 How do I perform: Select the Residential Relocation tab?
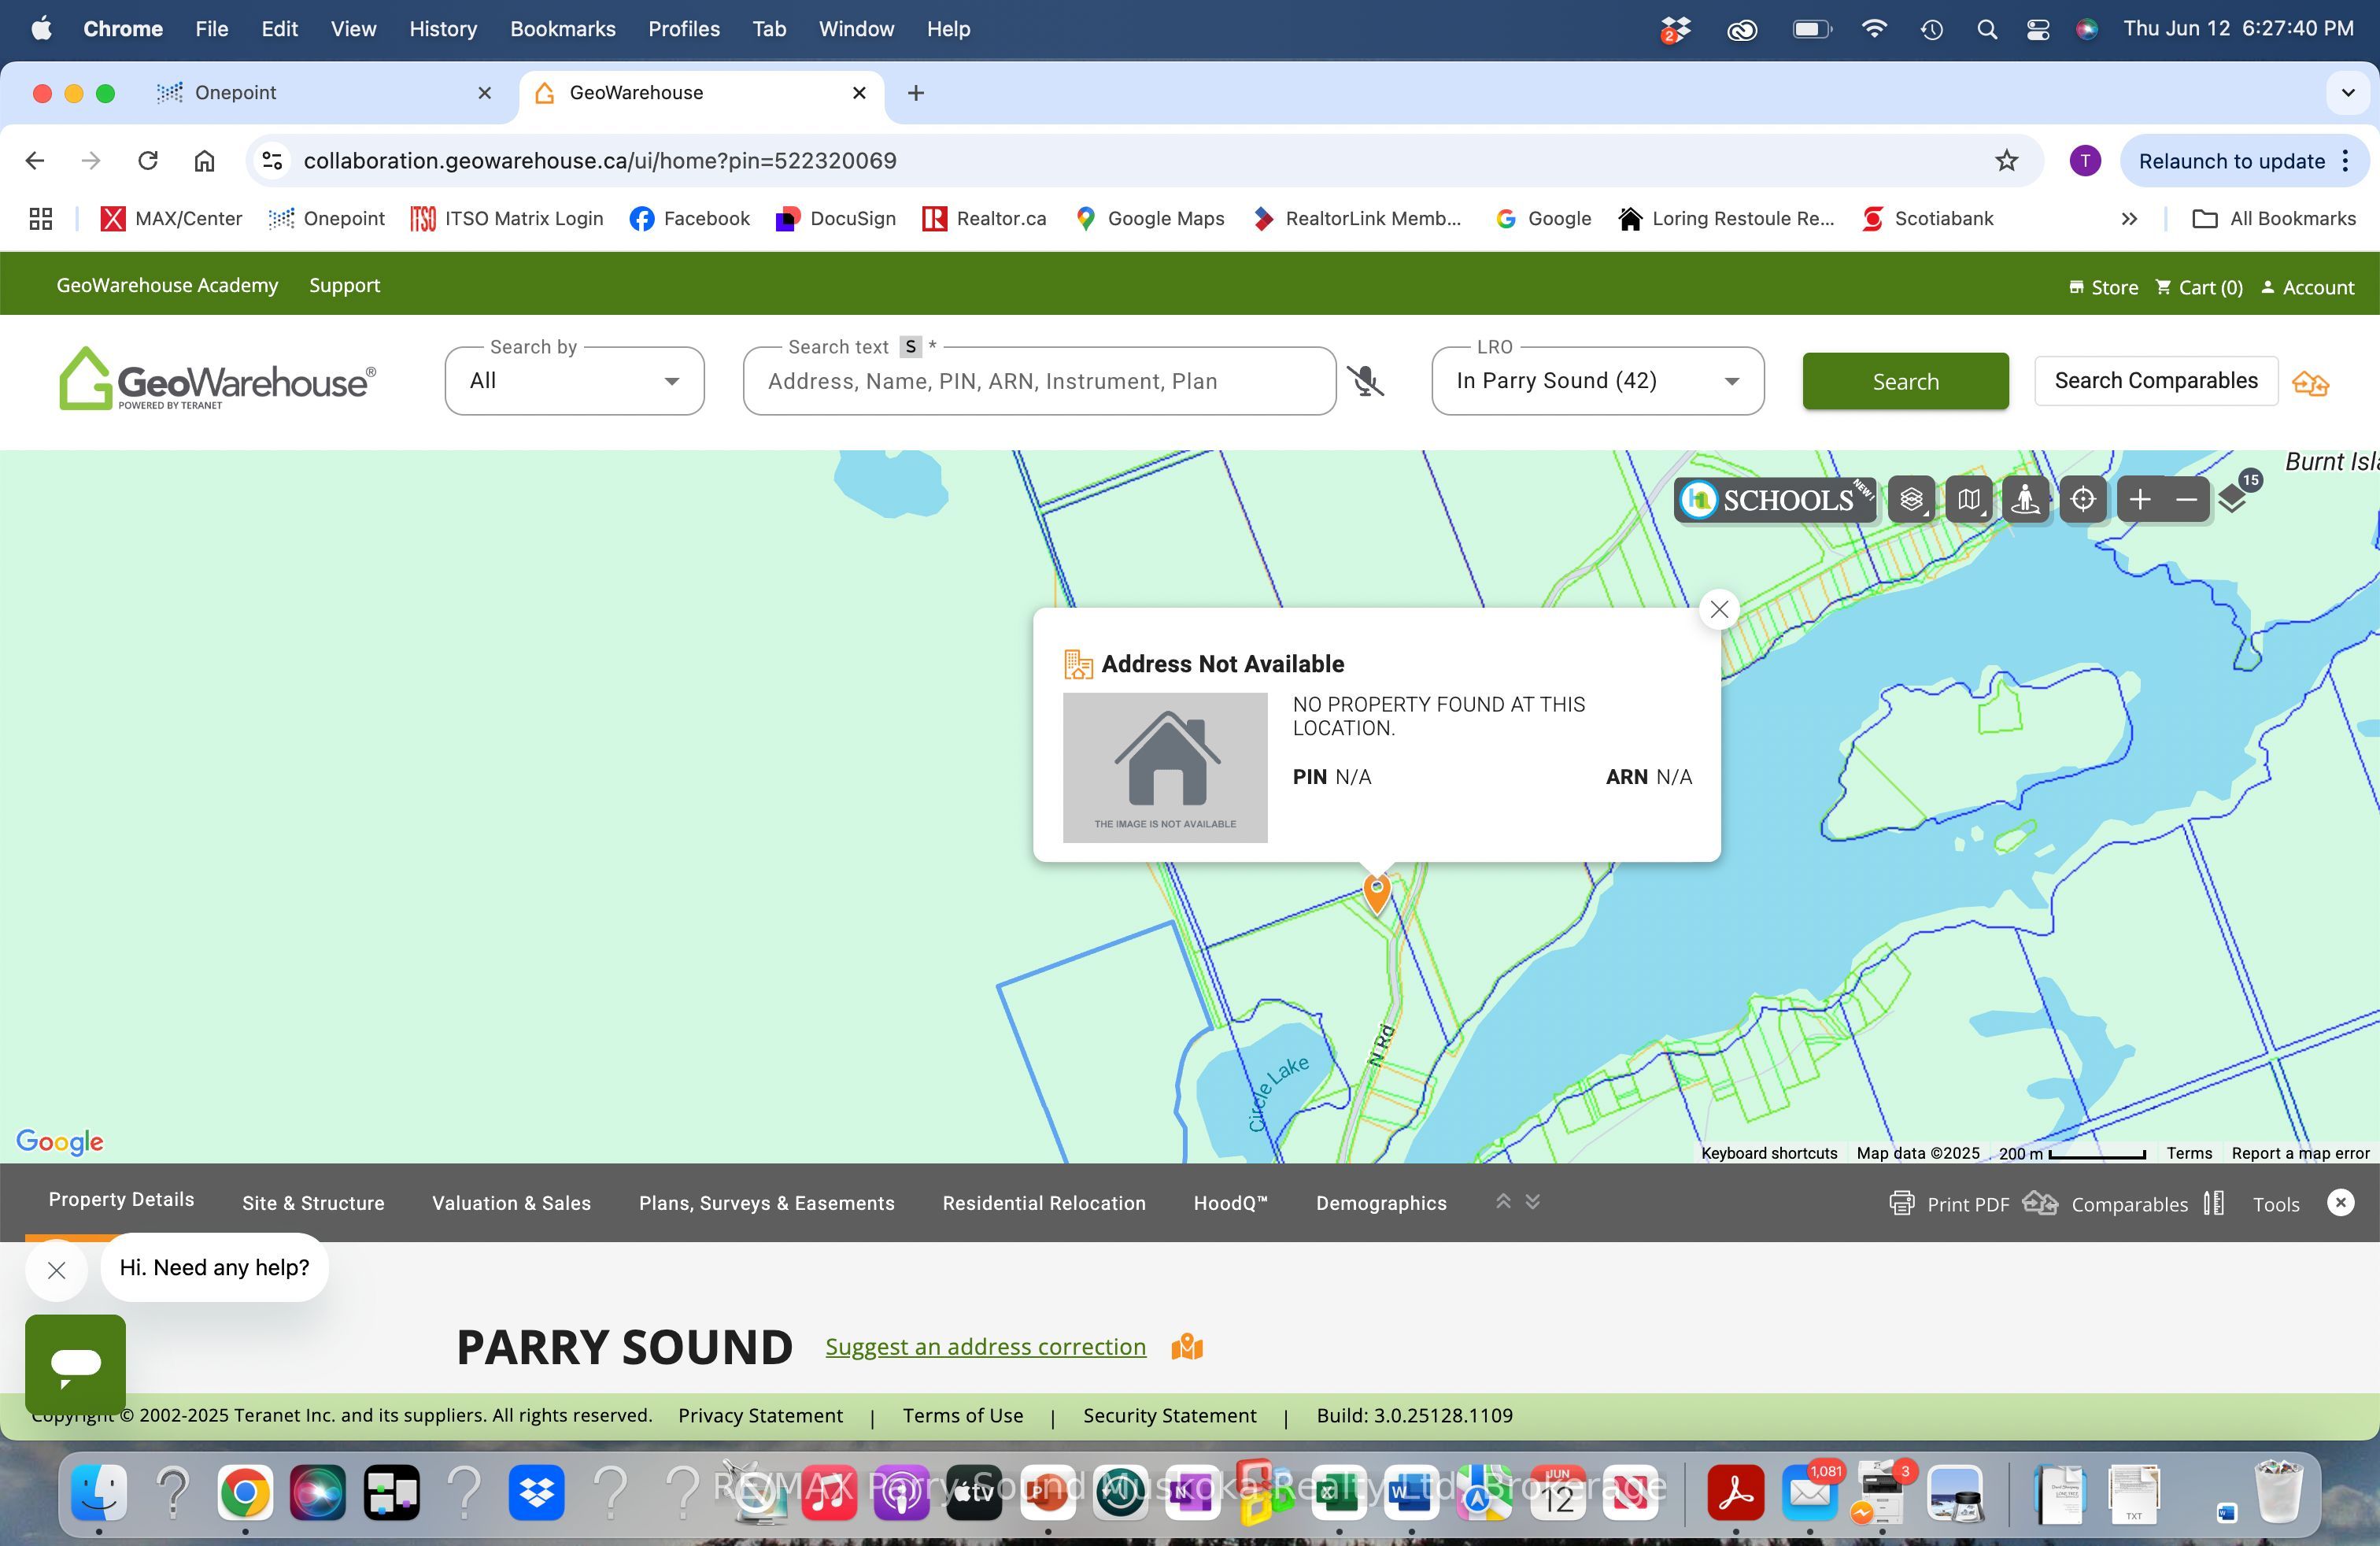(1044, 1203)
